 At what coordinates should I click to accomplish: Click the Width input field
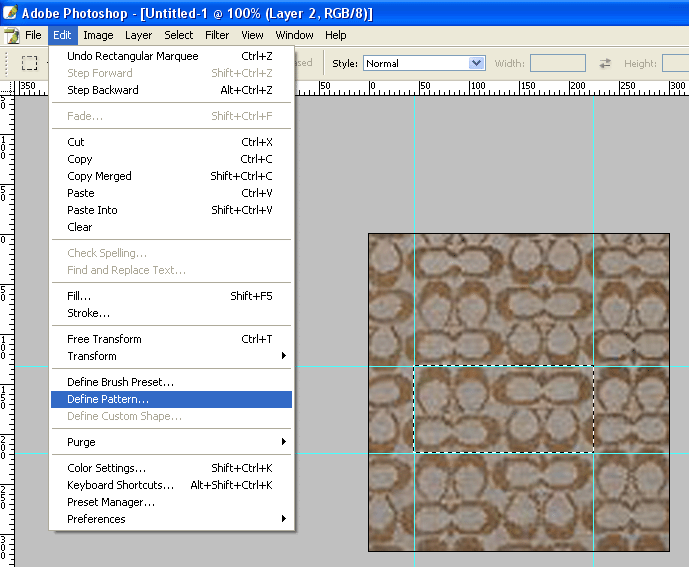coord(557,63)
